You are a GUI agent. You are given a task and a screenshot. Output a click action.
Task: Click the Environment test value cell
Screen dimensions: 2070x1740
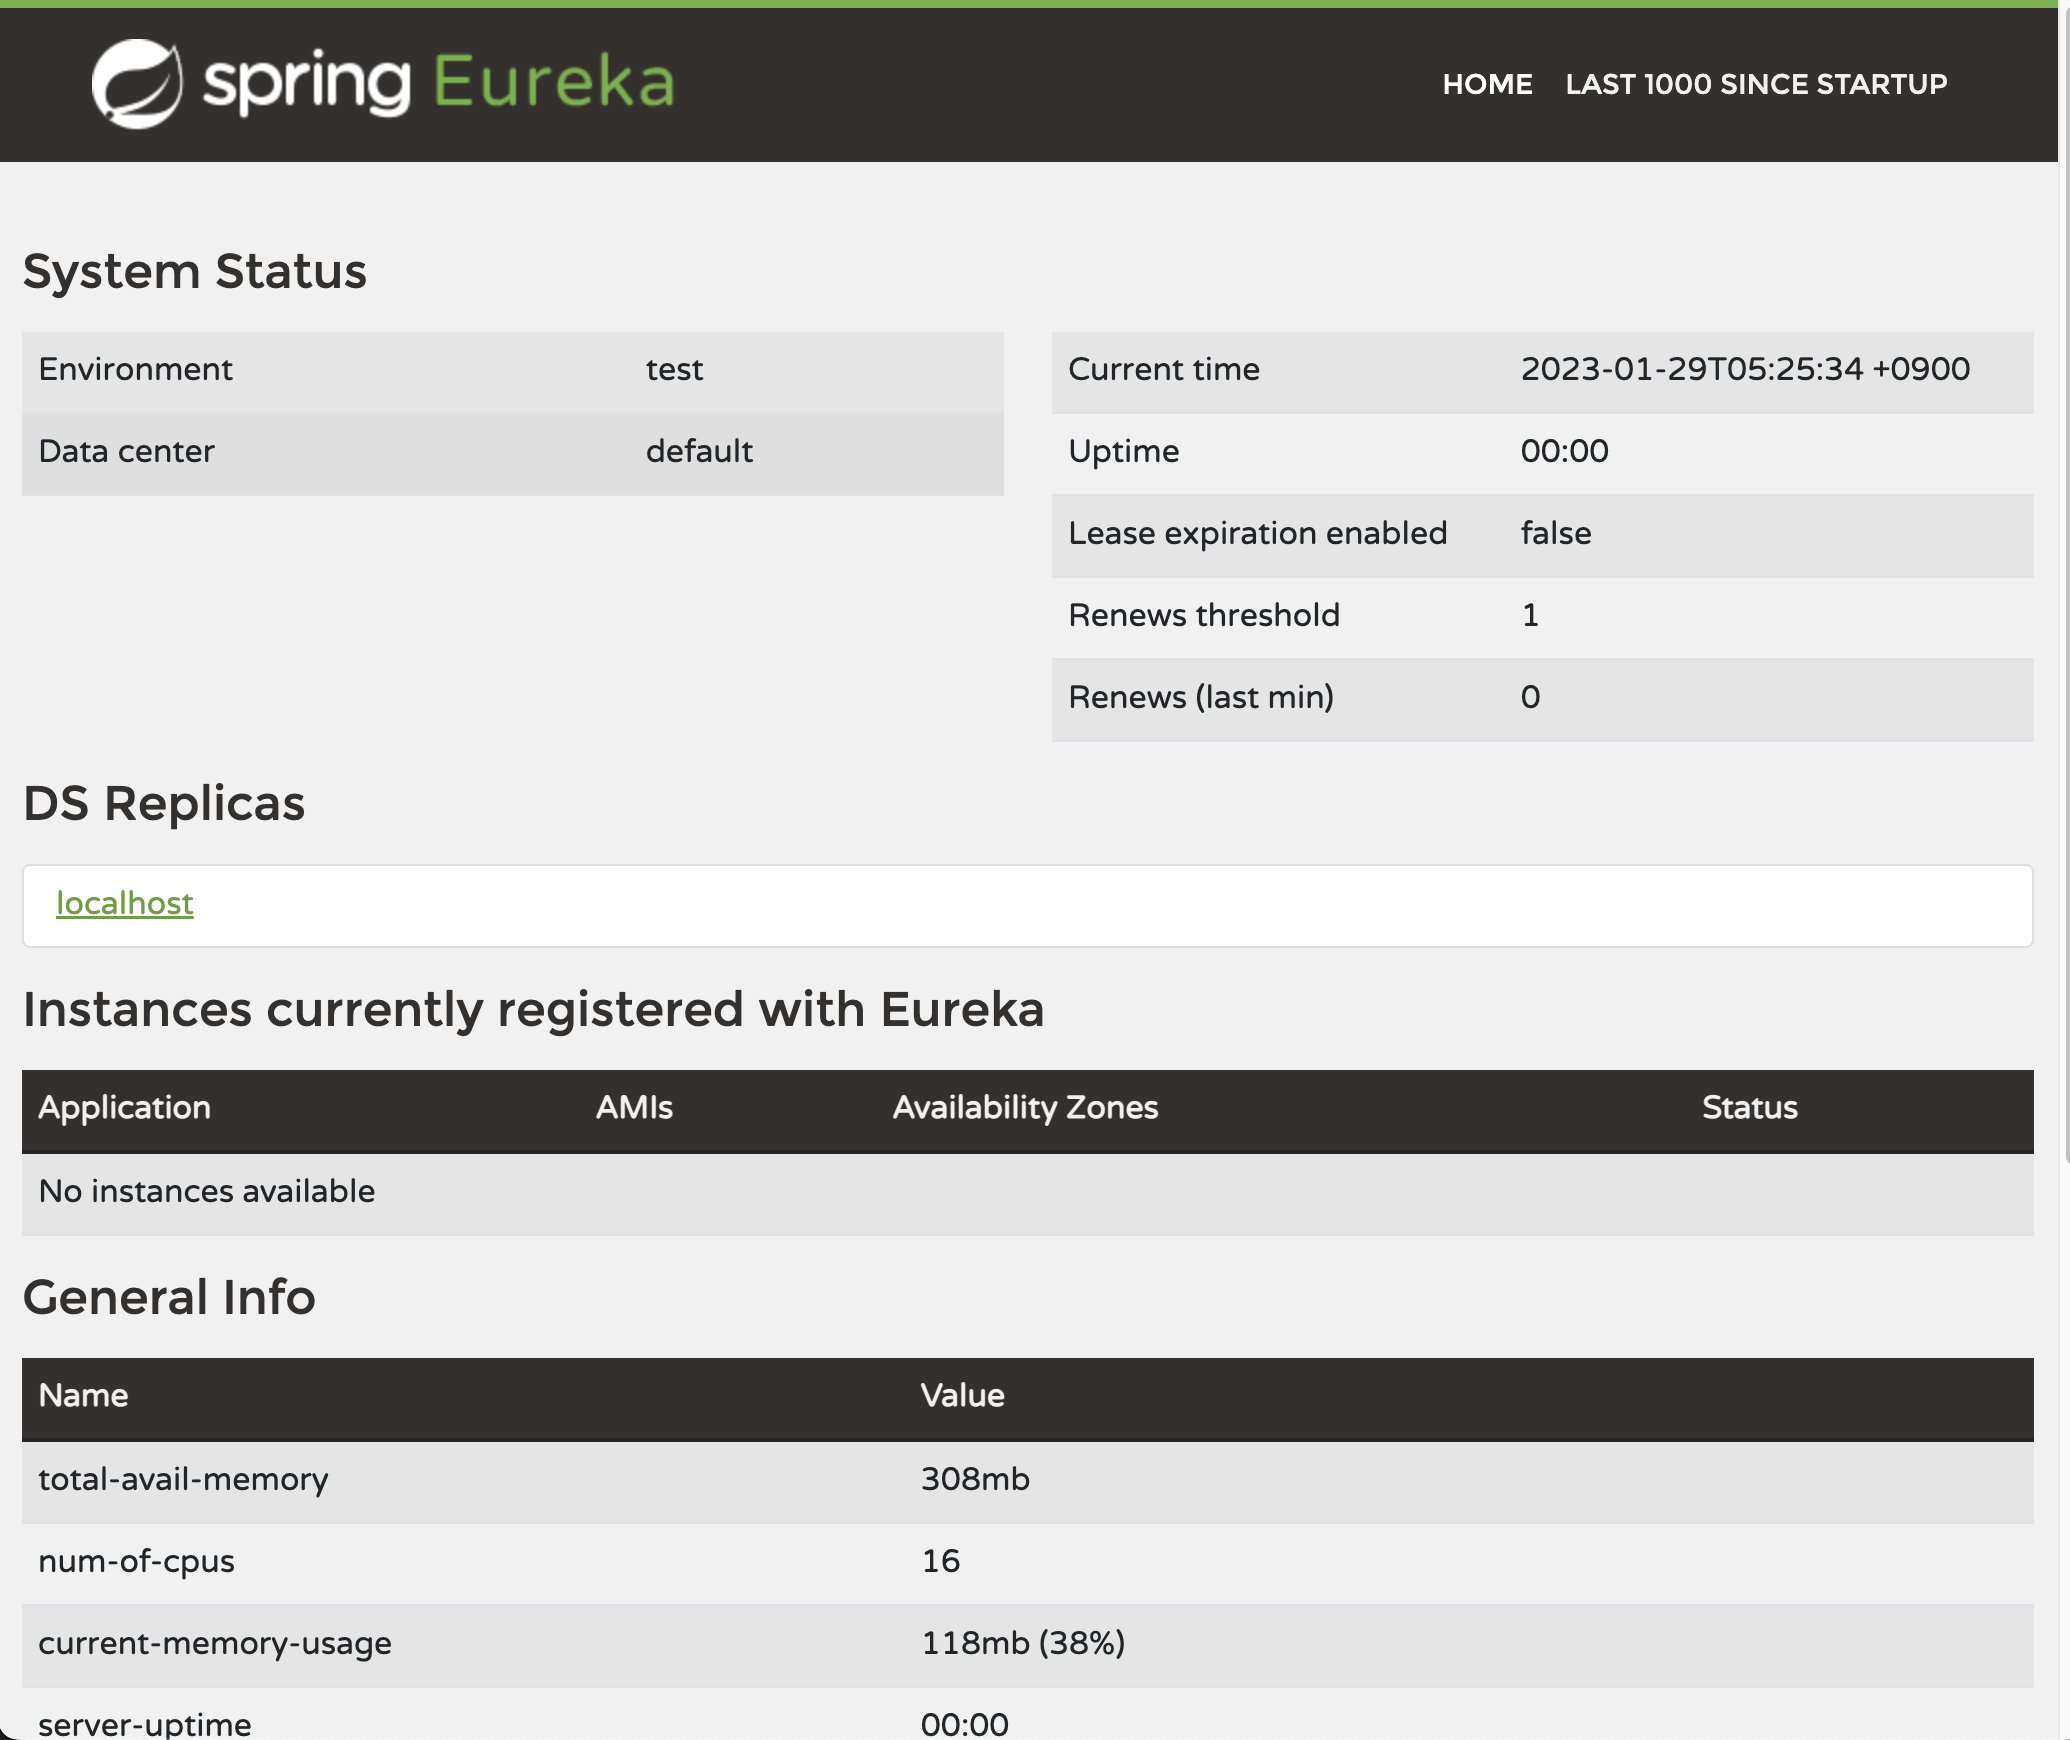pyautogui.click(x=675, y=370)
